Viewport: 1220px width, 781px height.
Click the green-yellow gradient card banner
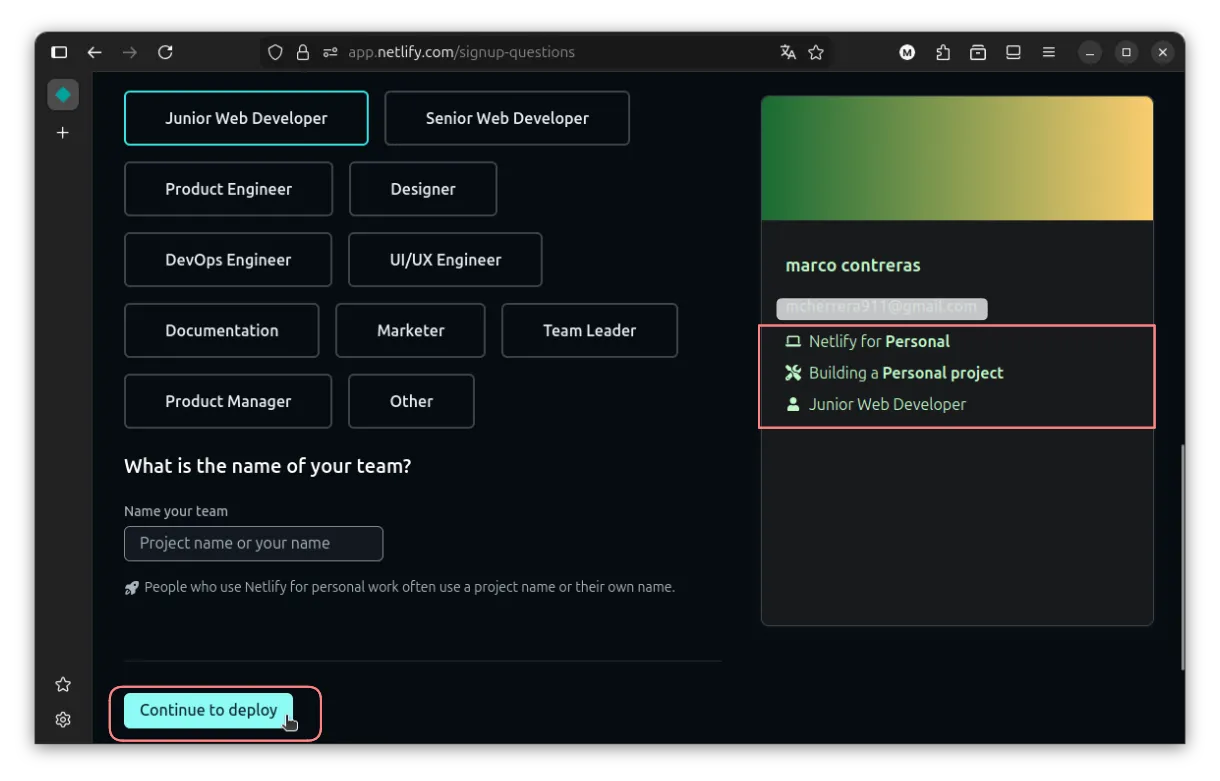(957, 158)
